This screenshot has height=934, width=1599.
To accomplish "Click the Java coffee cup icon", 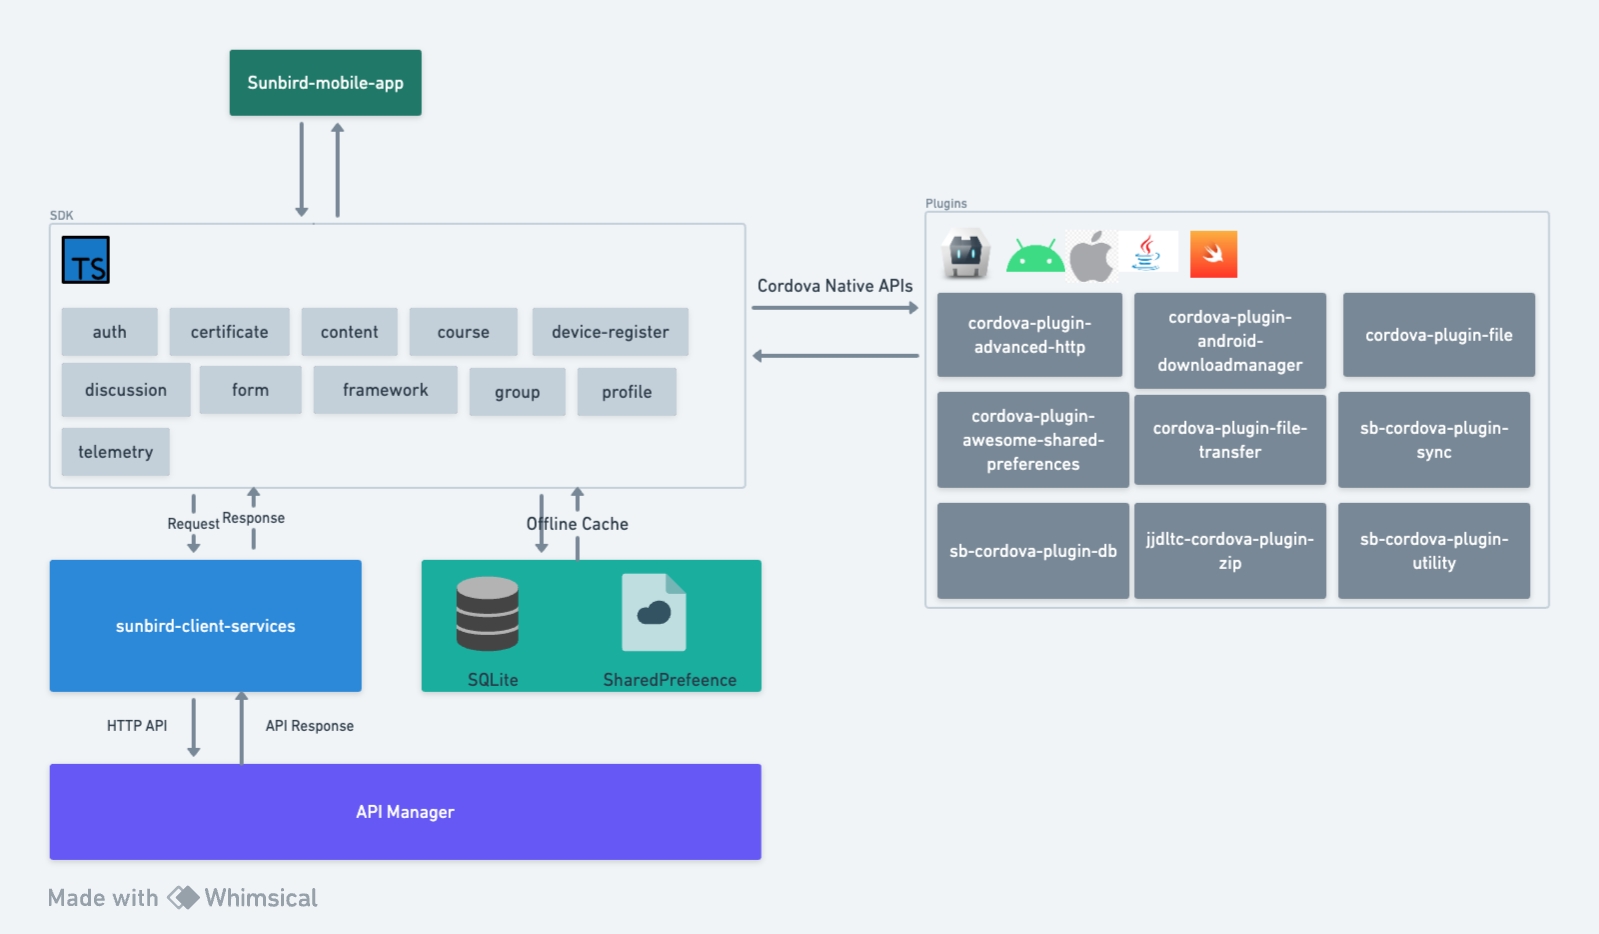I will (1147, 253).
